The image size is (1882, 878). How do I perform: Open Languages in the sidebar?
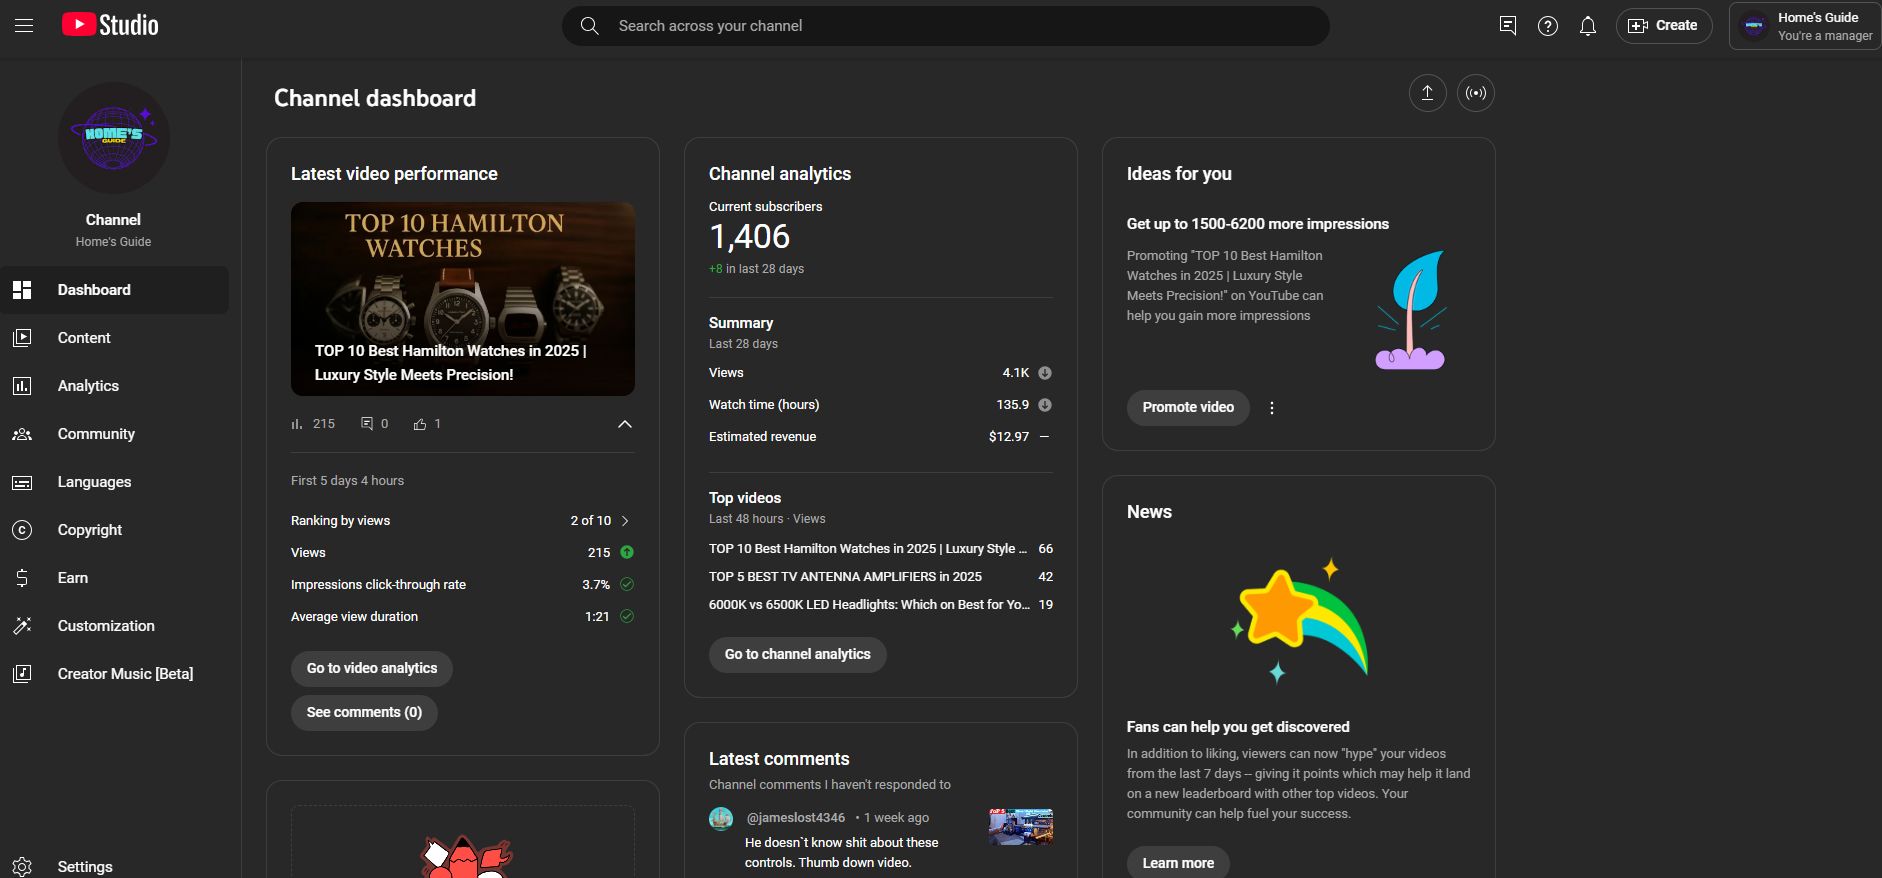point(114,482)
